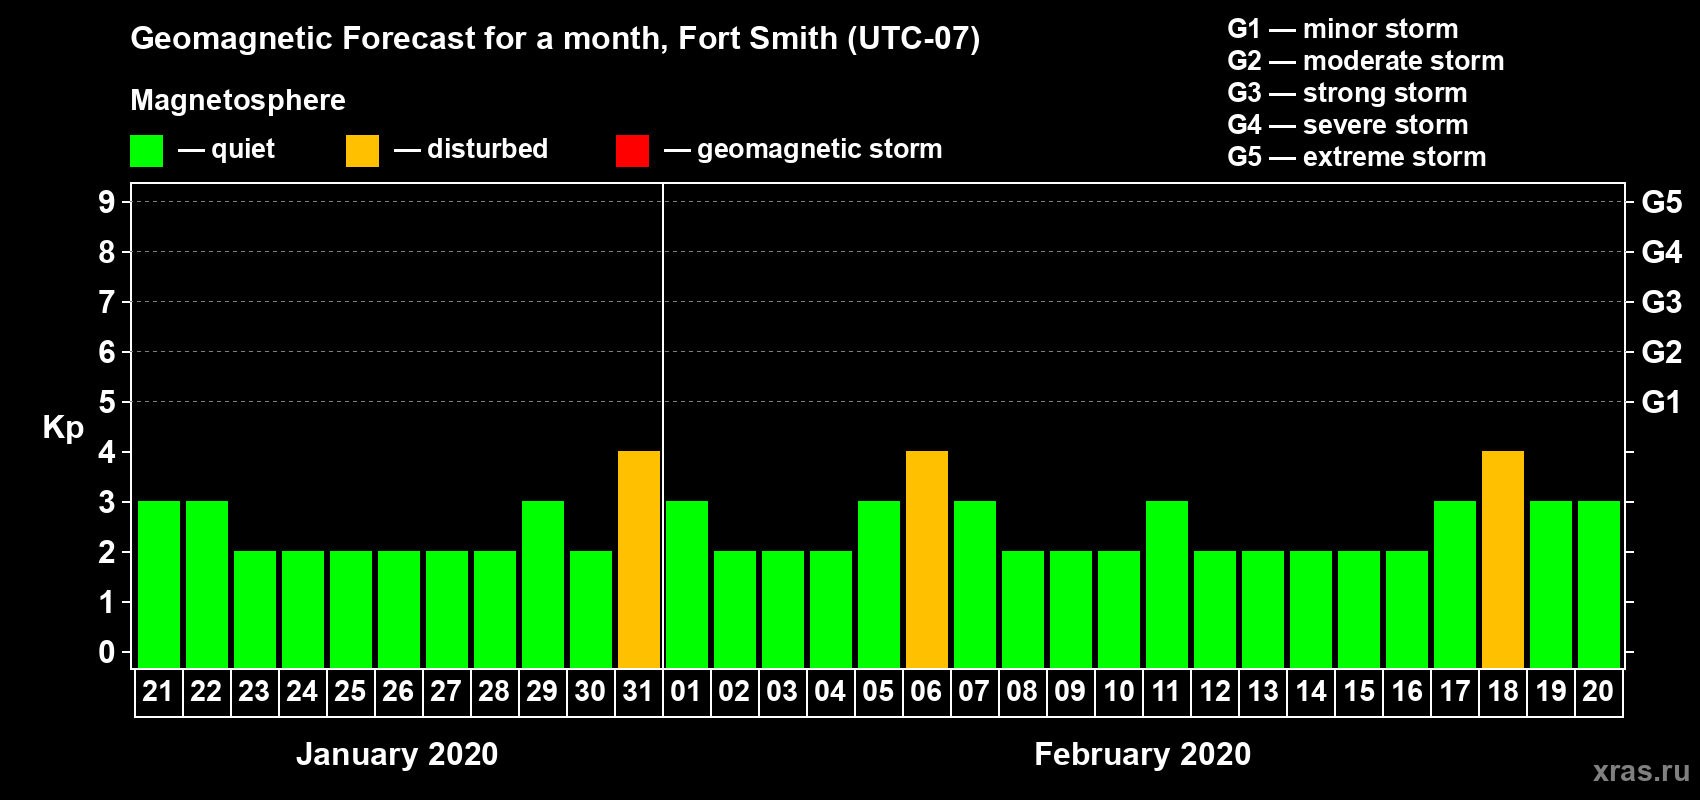Image resolution: width=1700 pixels, height=800 pixels.
Task: Click the red geomagnetic storm legend swatch
Action: pos(632,151)
